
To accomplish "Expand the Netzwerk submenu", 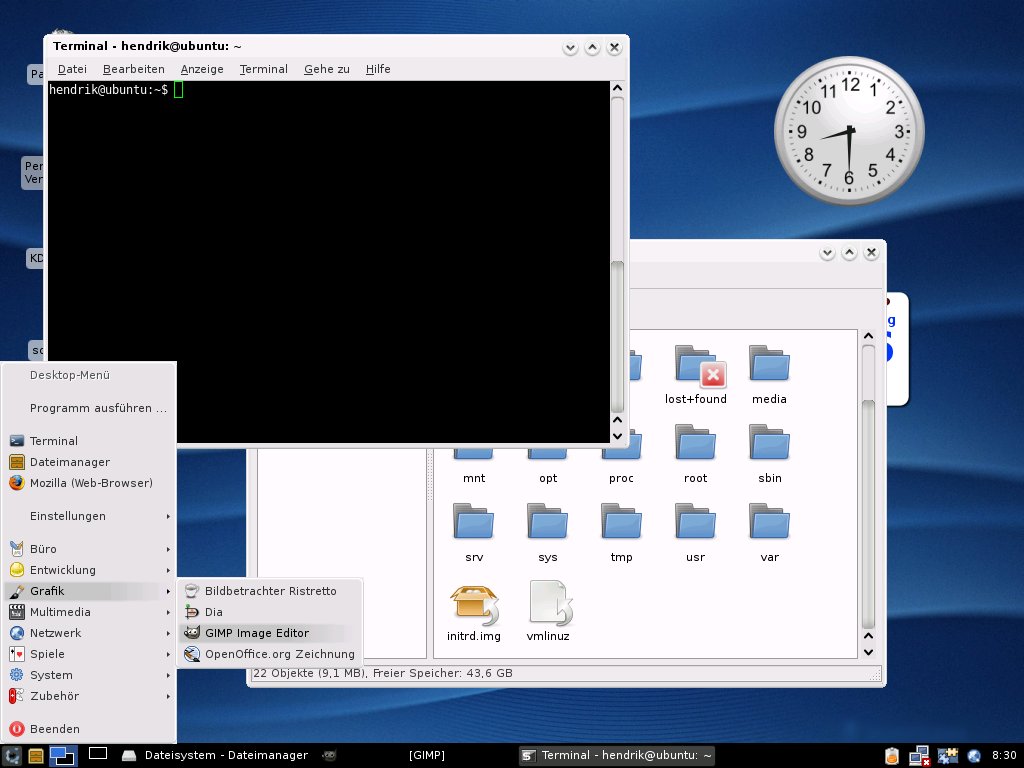I will click(89, 633).
